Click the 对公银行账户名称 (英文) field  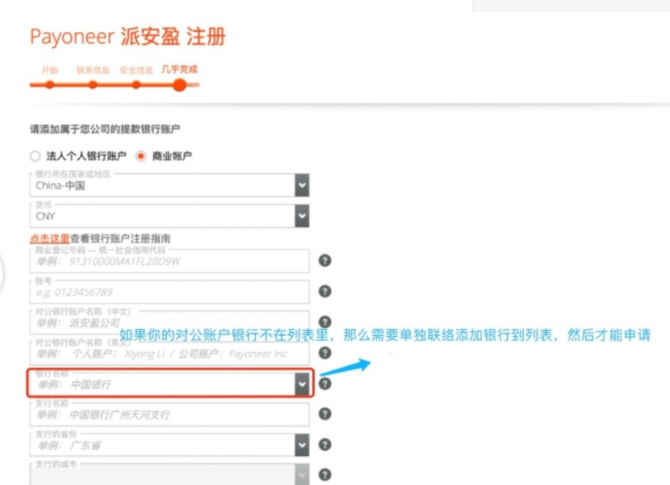[x=169, y=353]
